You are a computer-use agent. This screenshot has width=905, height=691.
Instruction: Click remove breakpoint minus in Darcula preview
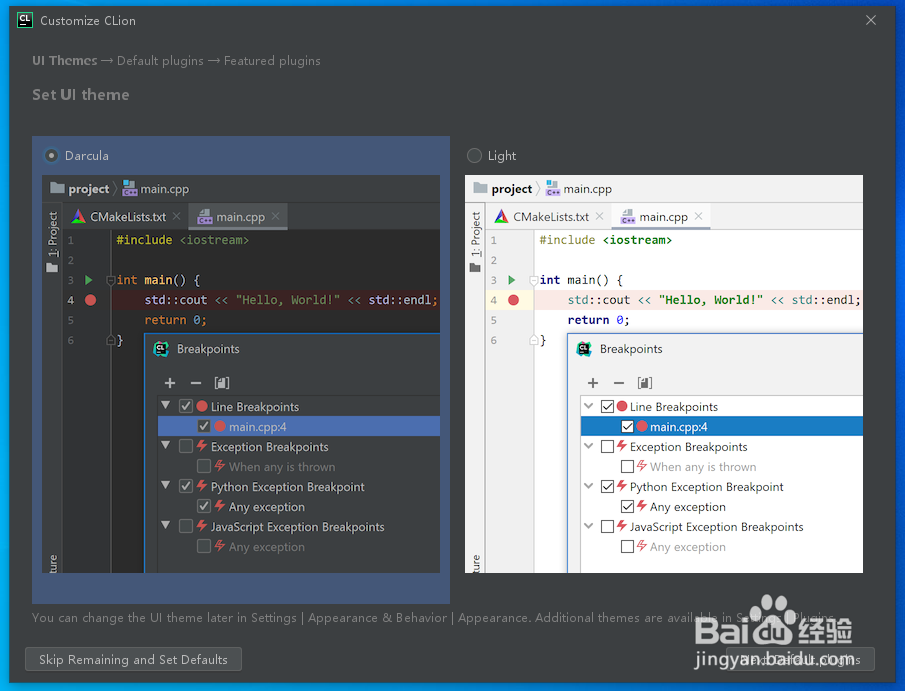coord(196,383)
